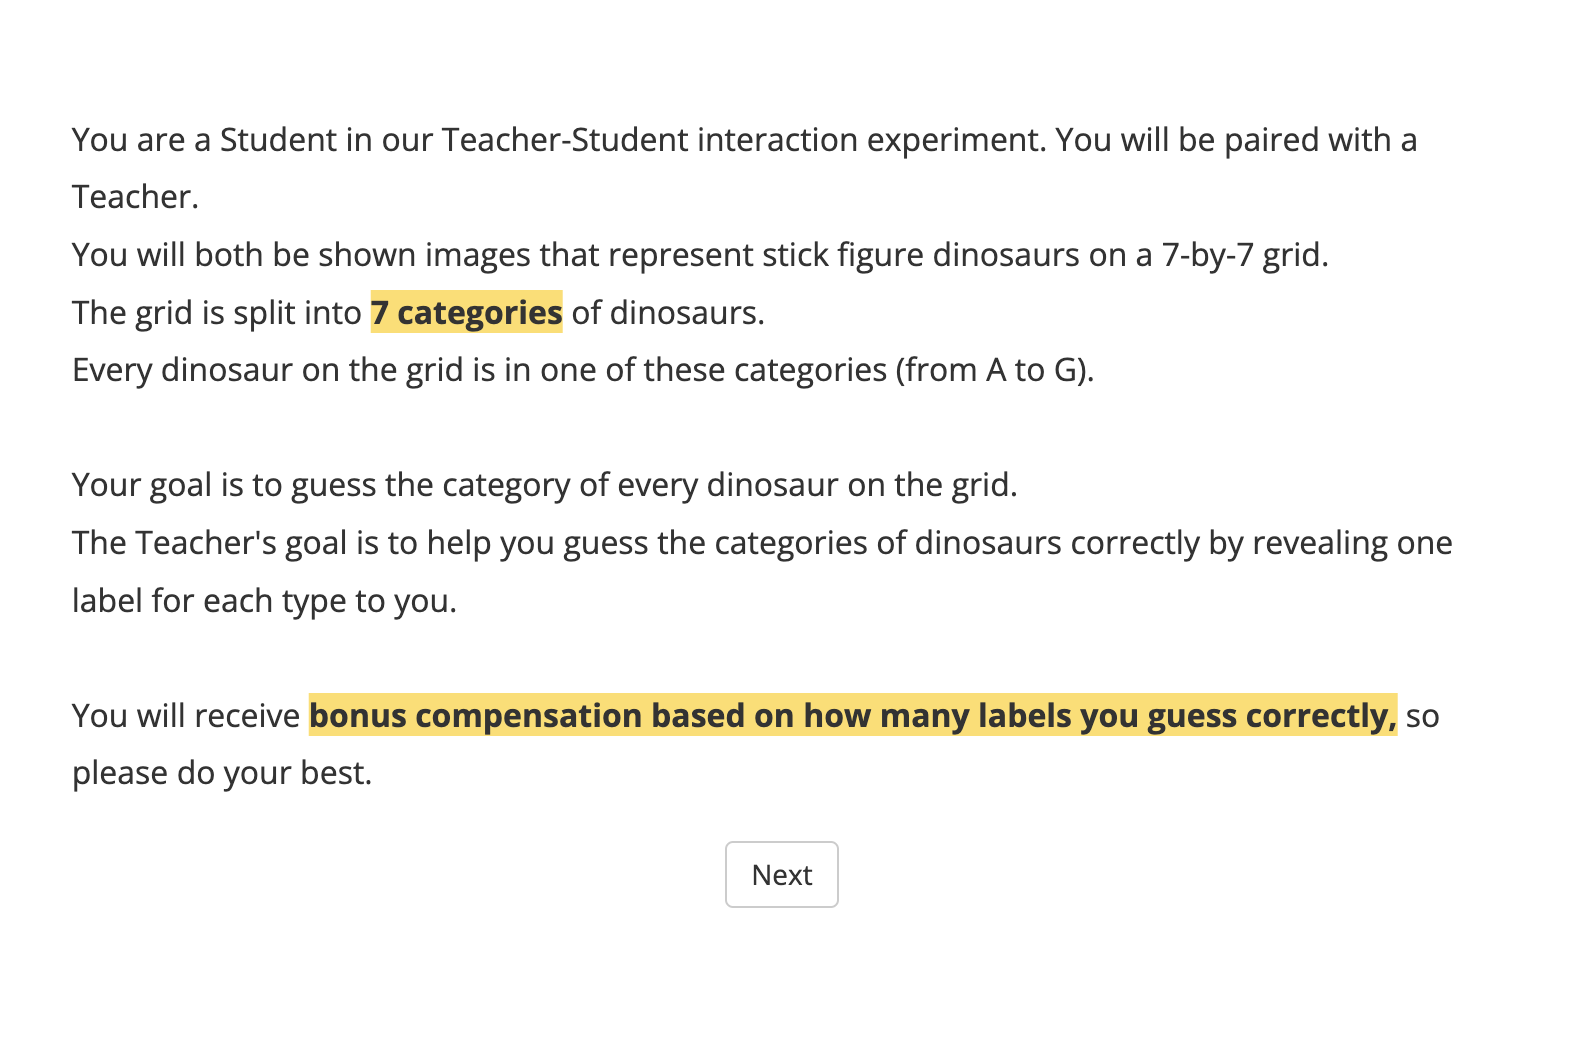Click the highlighted "7 categories" text
This screenshot has width=1576, height=1054.
pyautogui.click(x=466, y=313)
